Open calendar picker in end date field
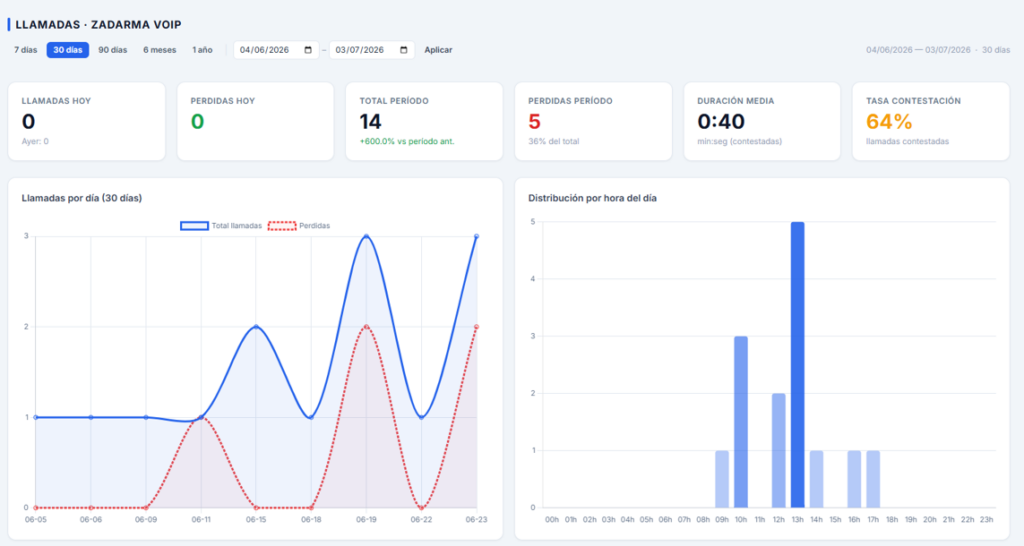Image resolution: width=1024 pixels, height=546 pixels. pos(404,50)
